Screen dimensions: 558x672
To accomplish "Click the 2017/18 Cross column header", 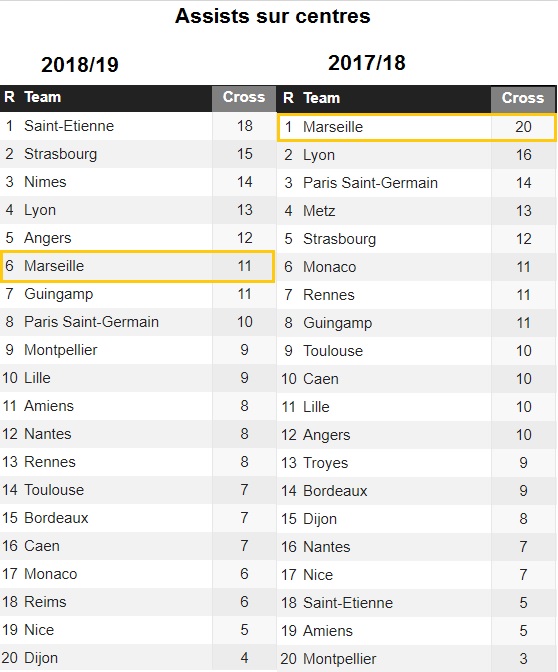I will point(523,98).
